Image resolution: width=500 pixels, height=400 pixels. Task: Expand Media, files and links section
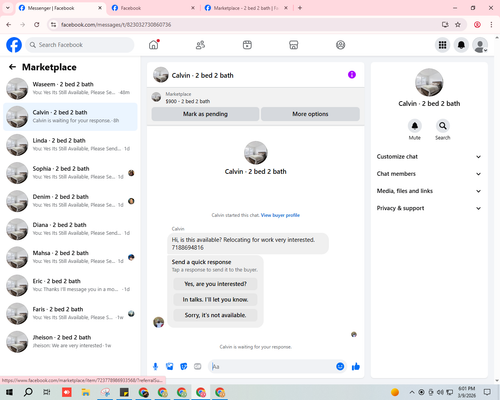click(429, 191)
